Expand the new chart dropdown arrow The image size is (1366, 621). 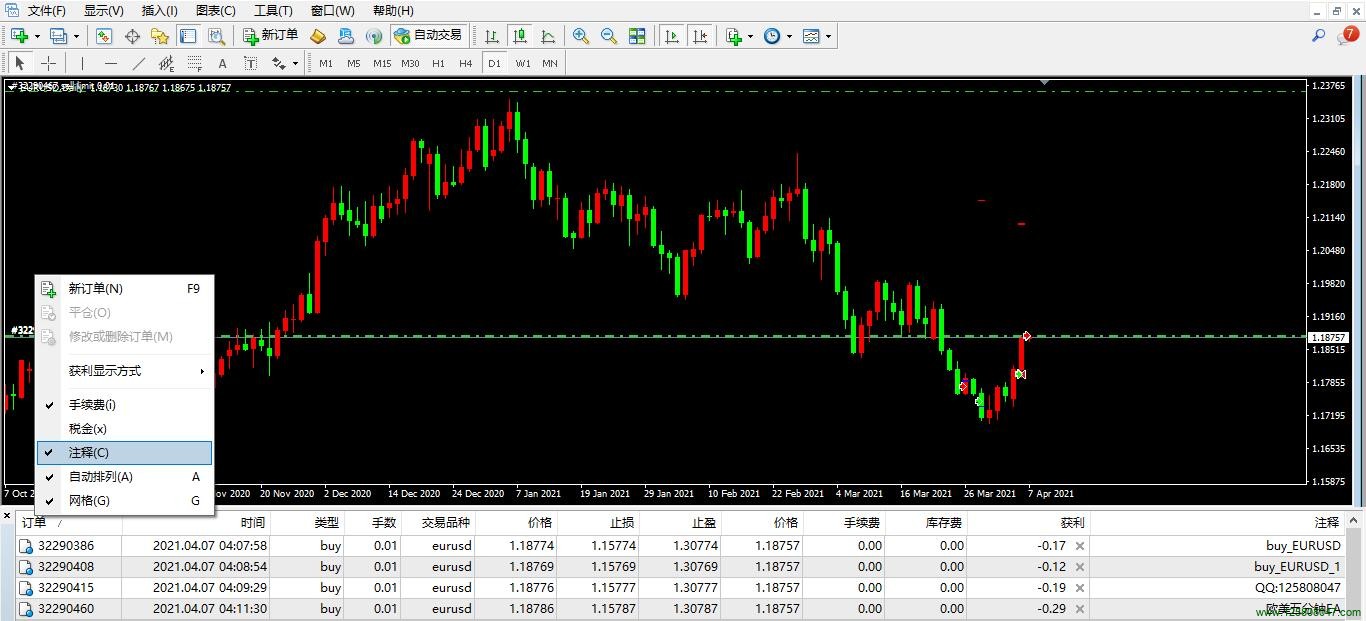[37, 36]
